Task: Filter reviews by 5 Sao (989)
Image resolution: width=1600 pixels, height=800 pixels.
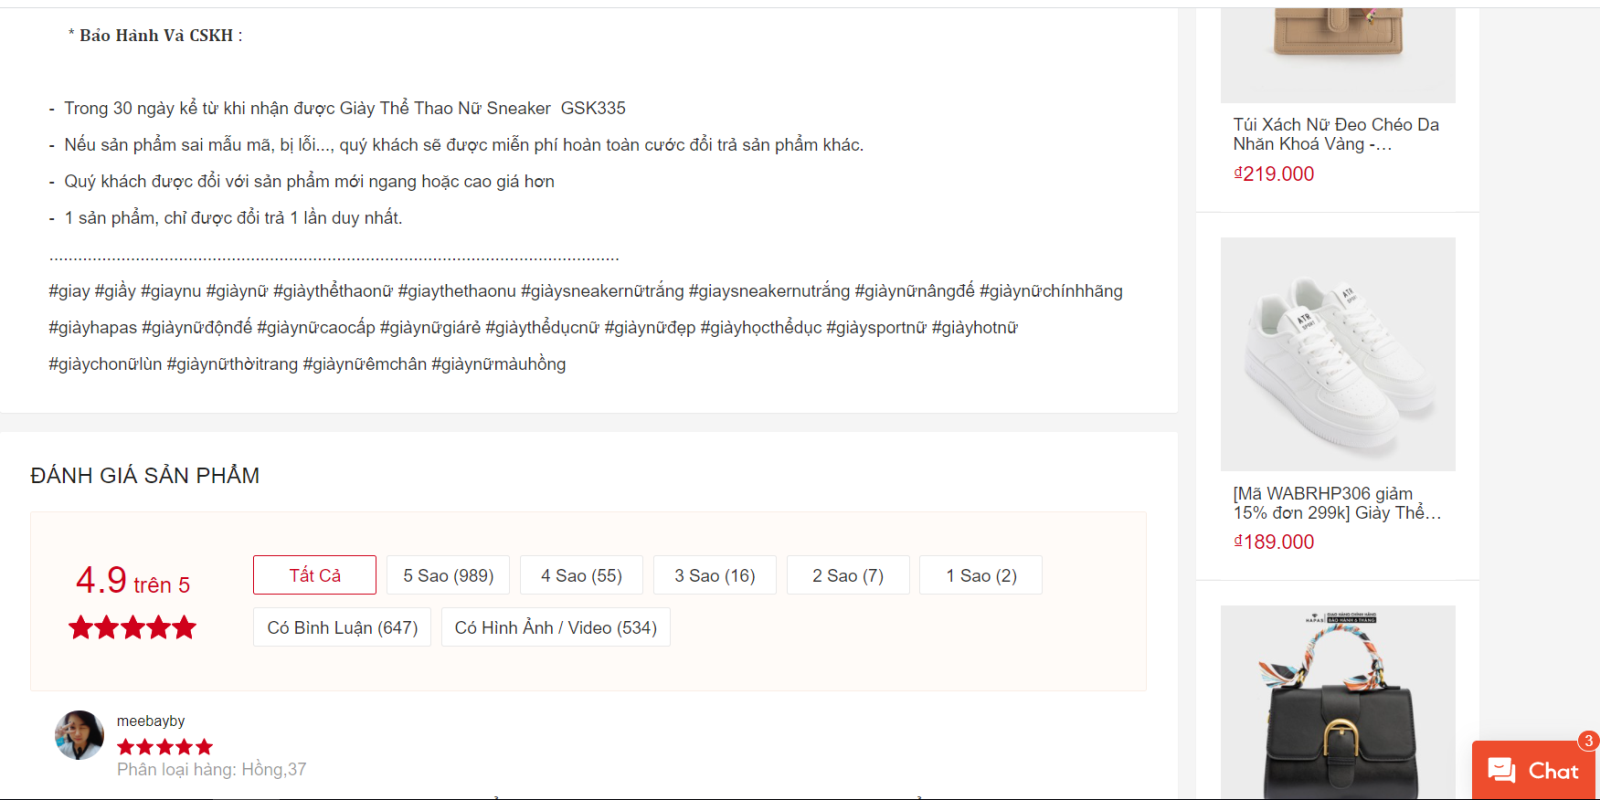Action: [448, 575]
